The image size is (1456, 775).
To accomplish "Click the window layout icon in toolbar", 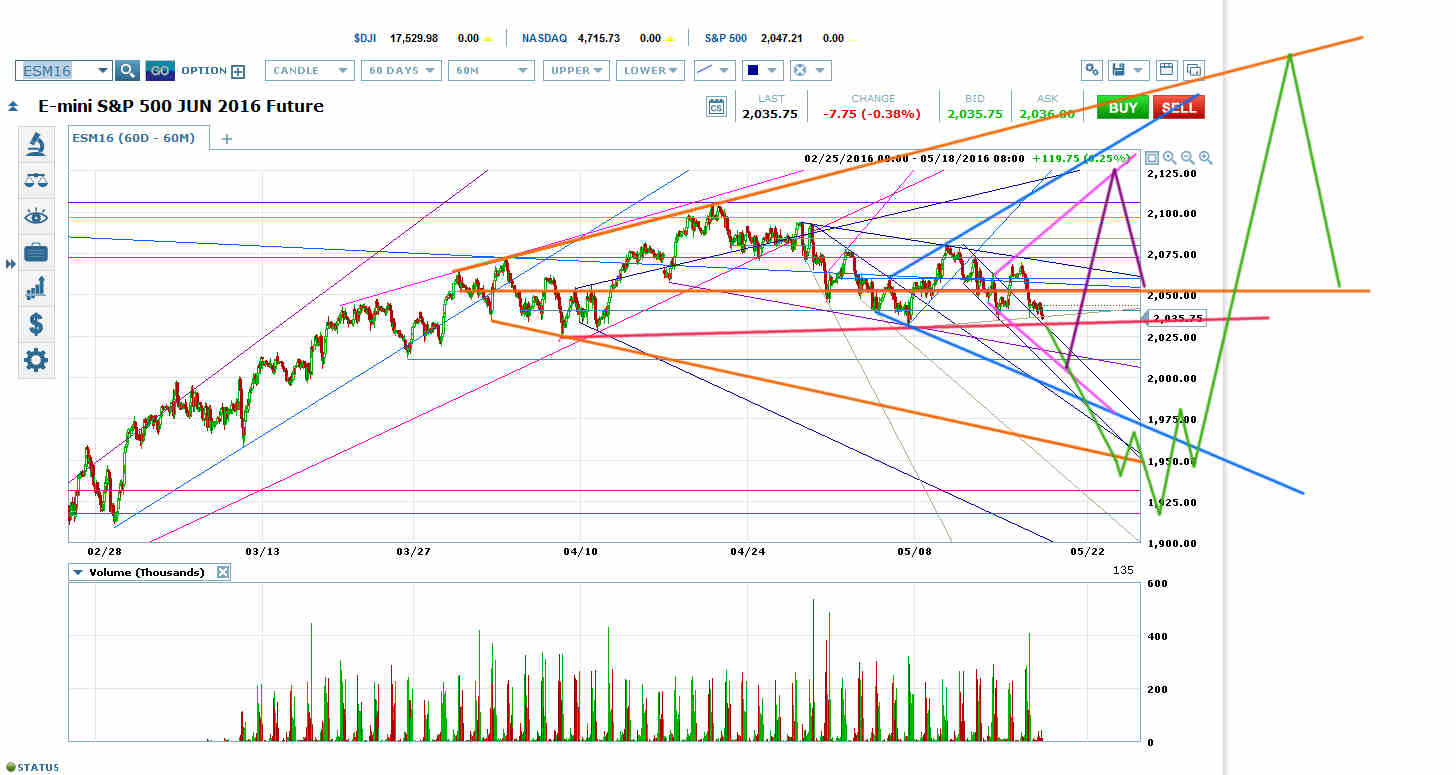I will click(x=1166, y=70).
